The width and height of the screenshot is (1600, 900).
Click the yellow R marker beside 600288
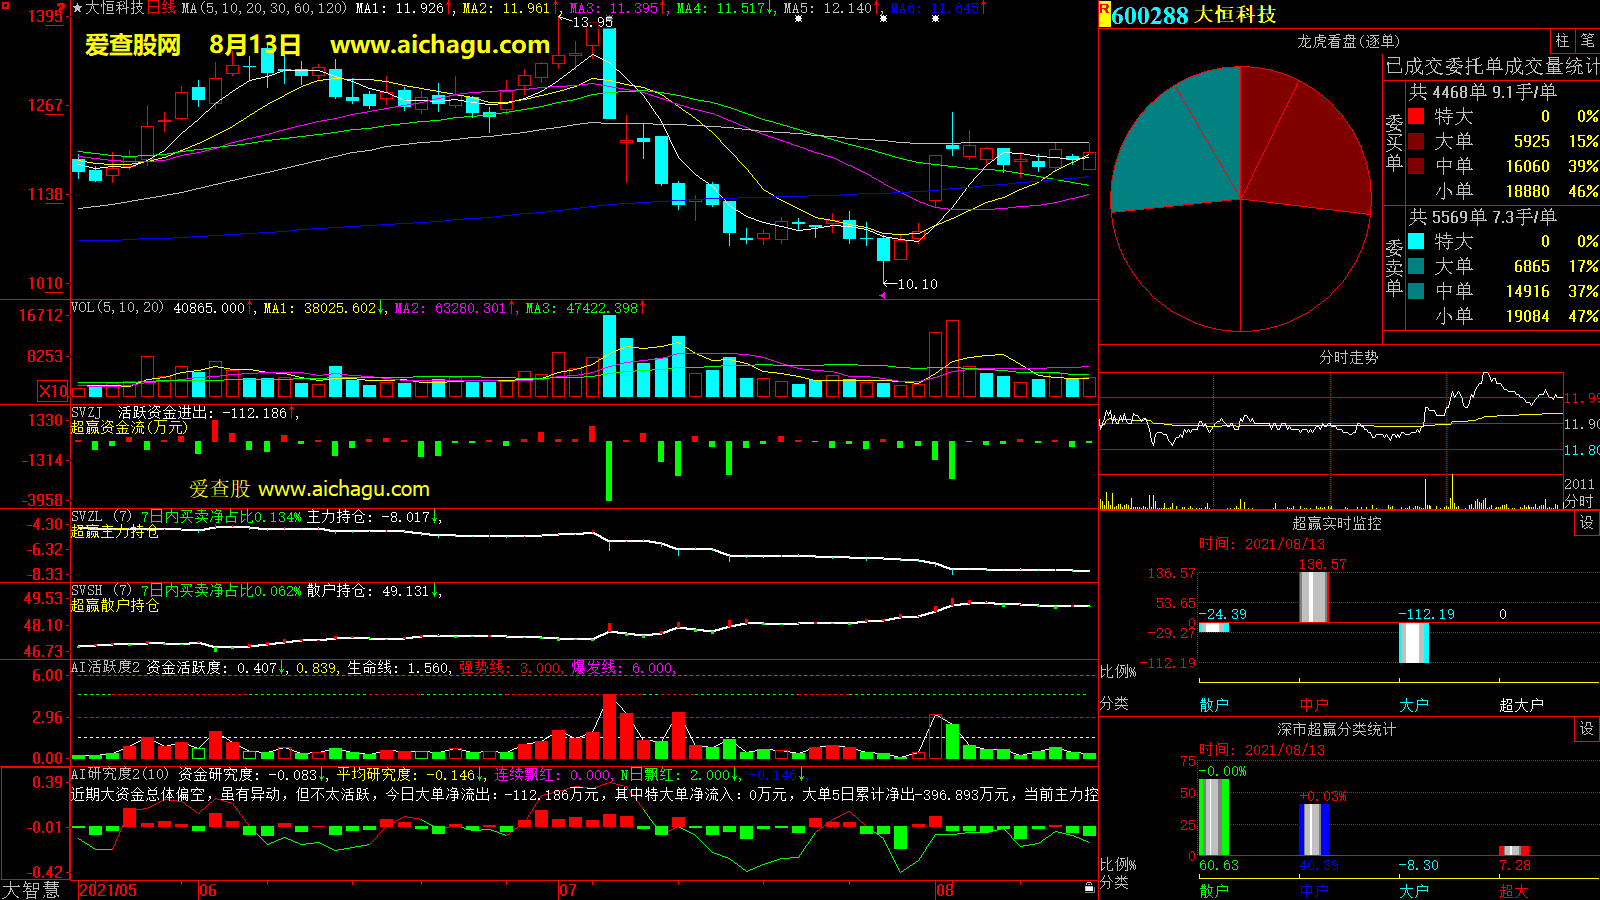(x=1104, y=13)
